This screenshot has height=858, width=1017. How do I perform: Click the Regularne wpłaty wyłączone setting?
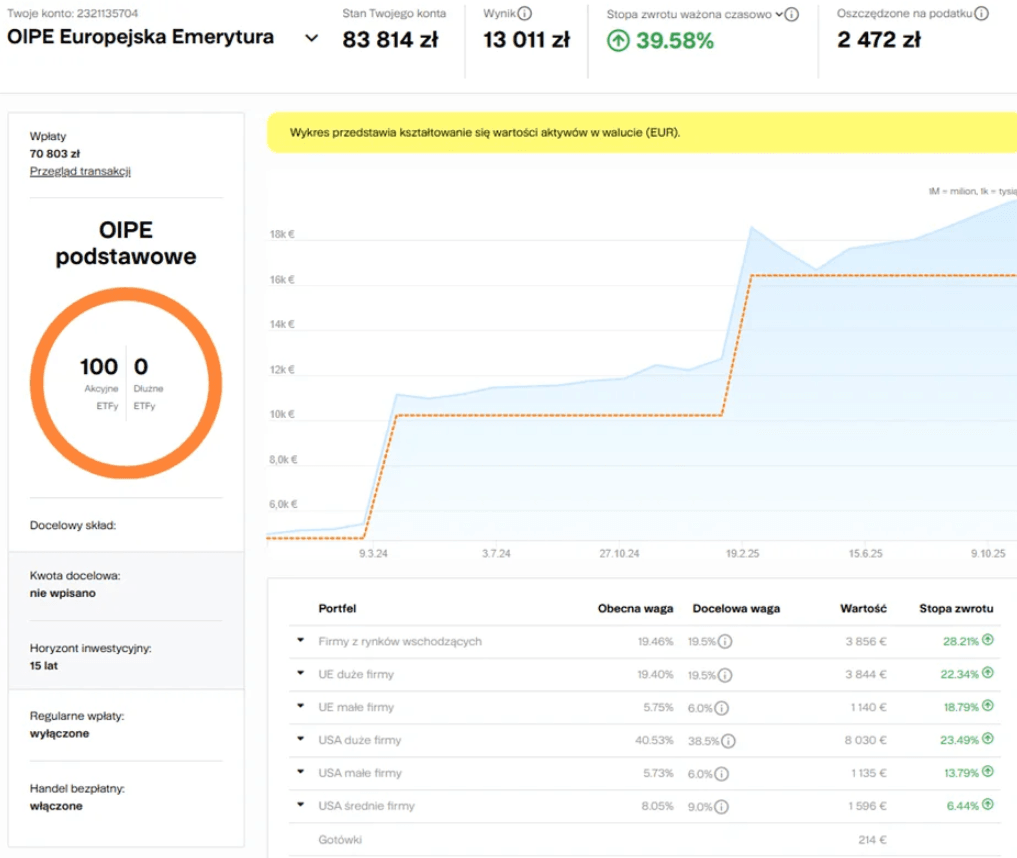[x=77, y=724]
